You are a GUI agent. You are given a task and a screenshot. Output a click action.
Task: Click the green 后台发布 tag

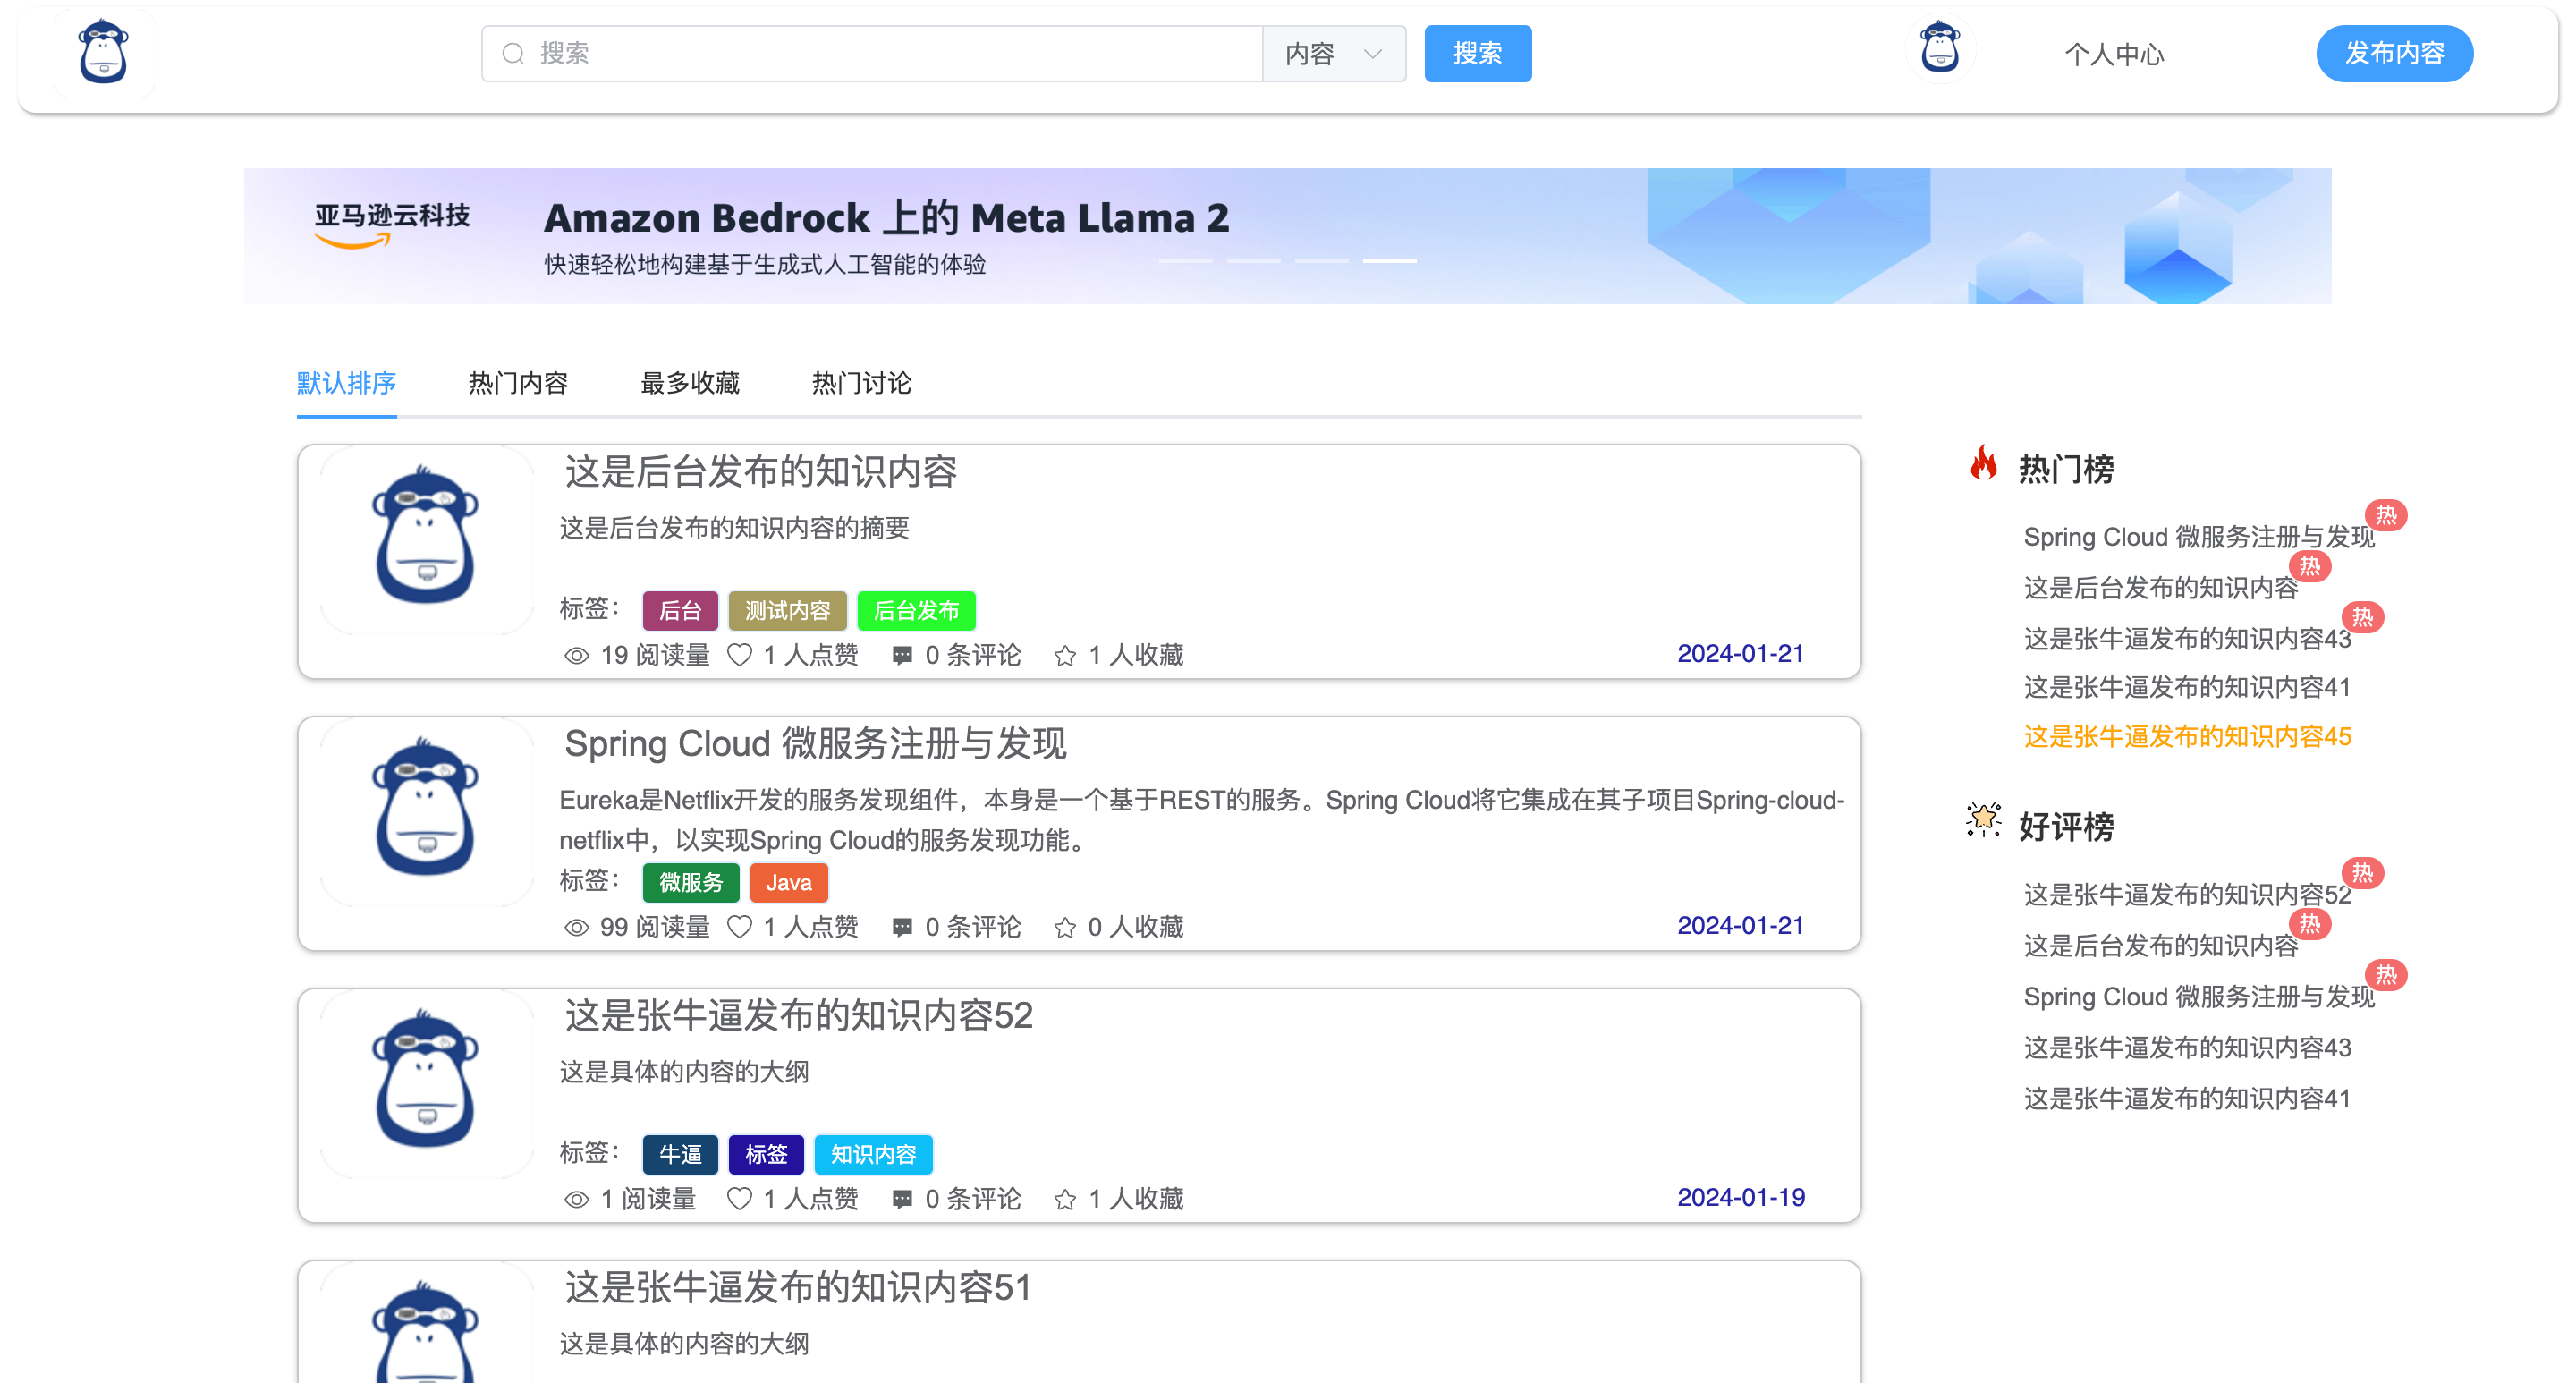[x=916, y=610]
